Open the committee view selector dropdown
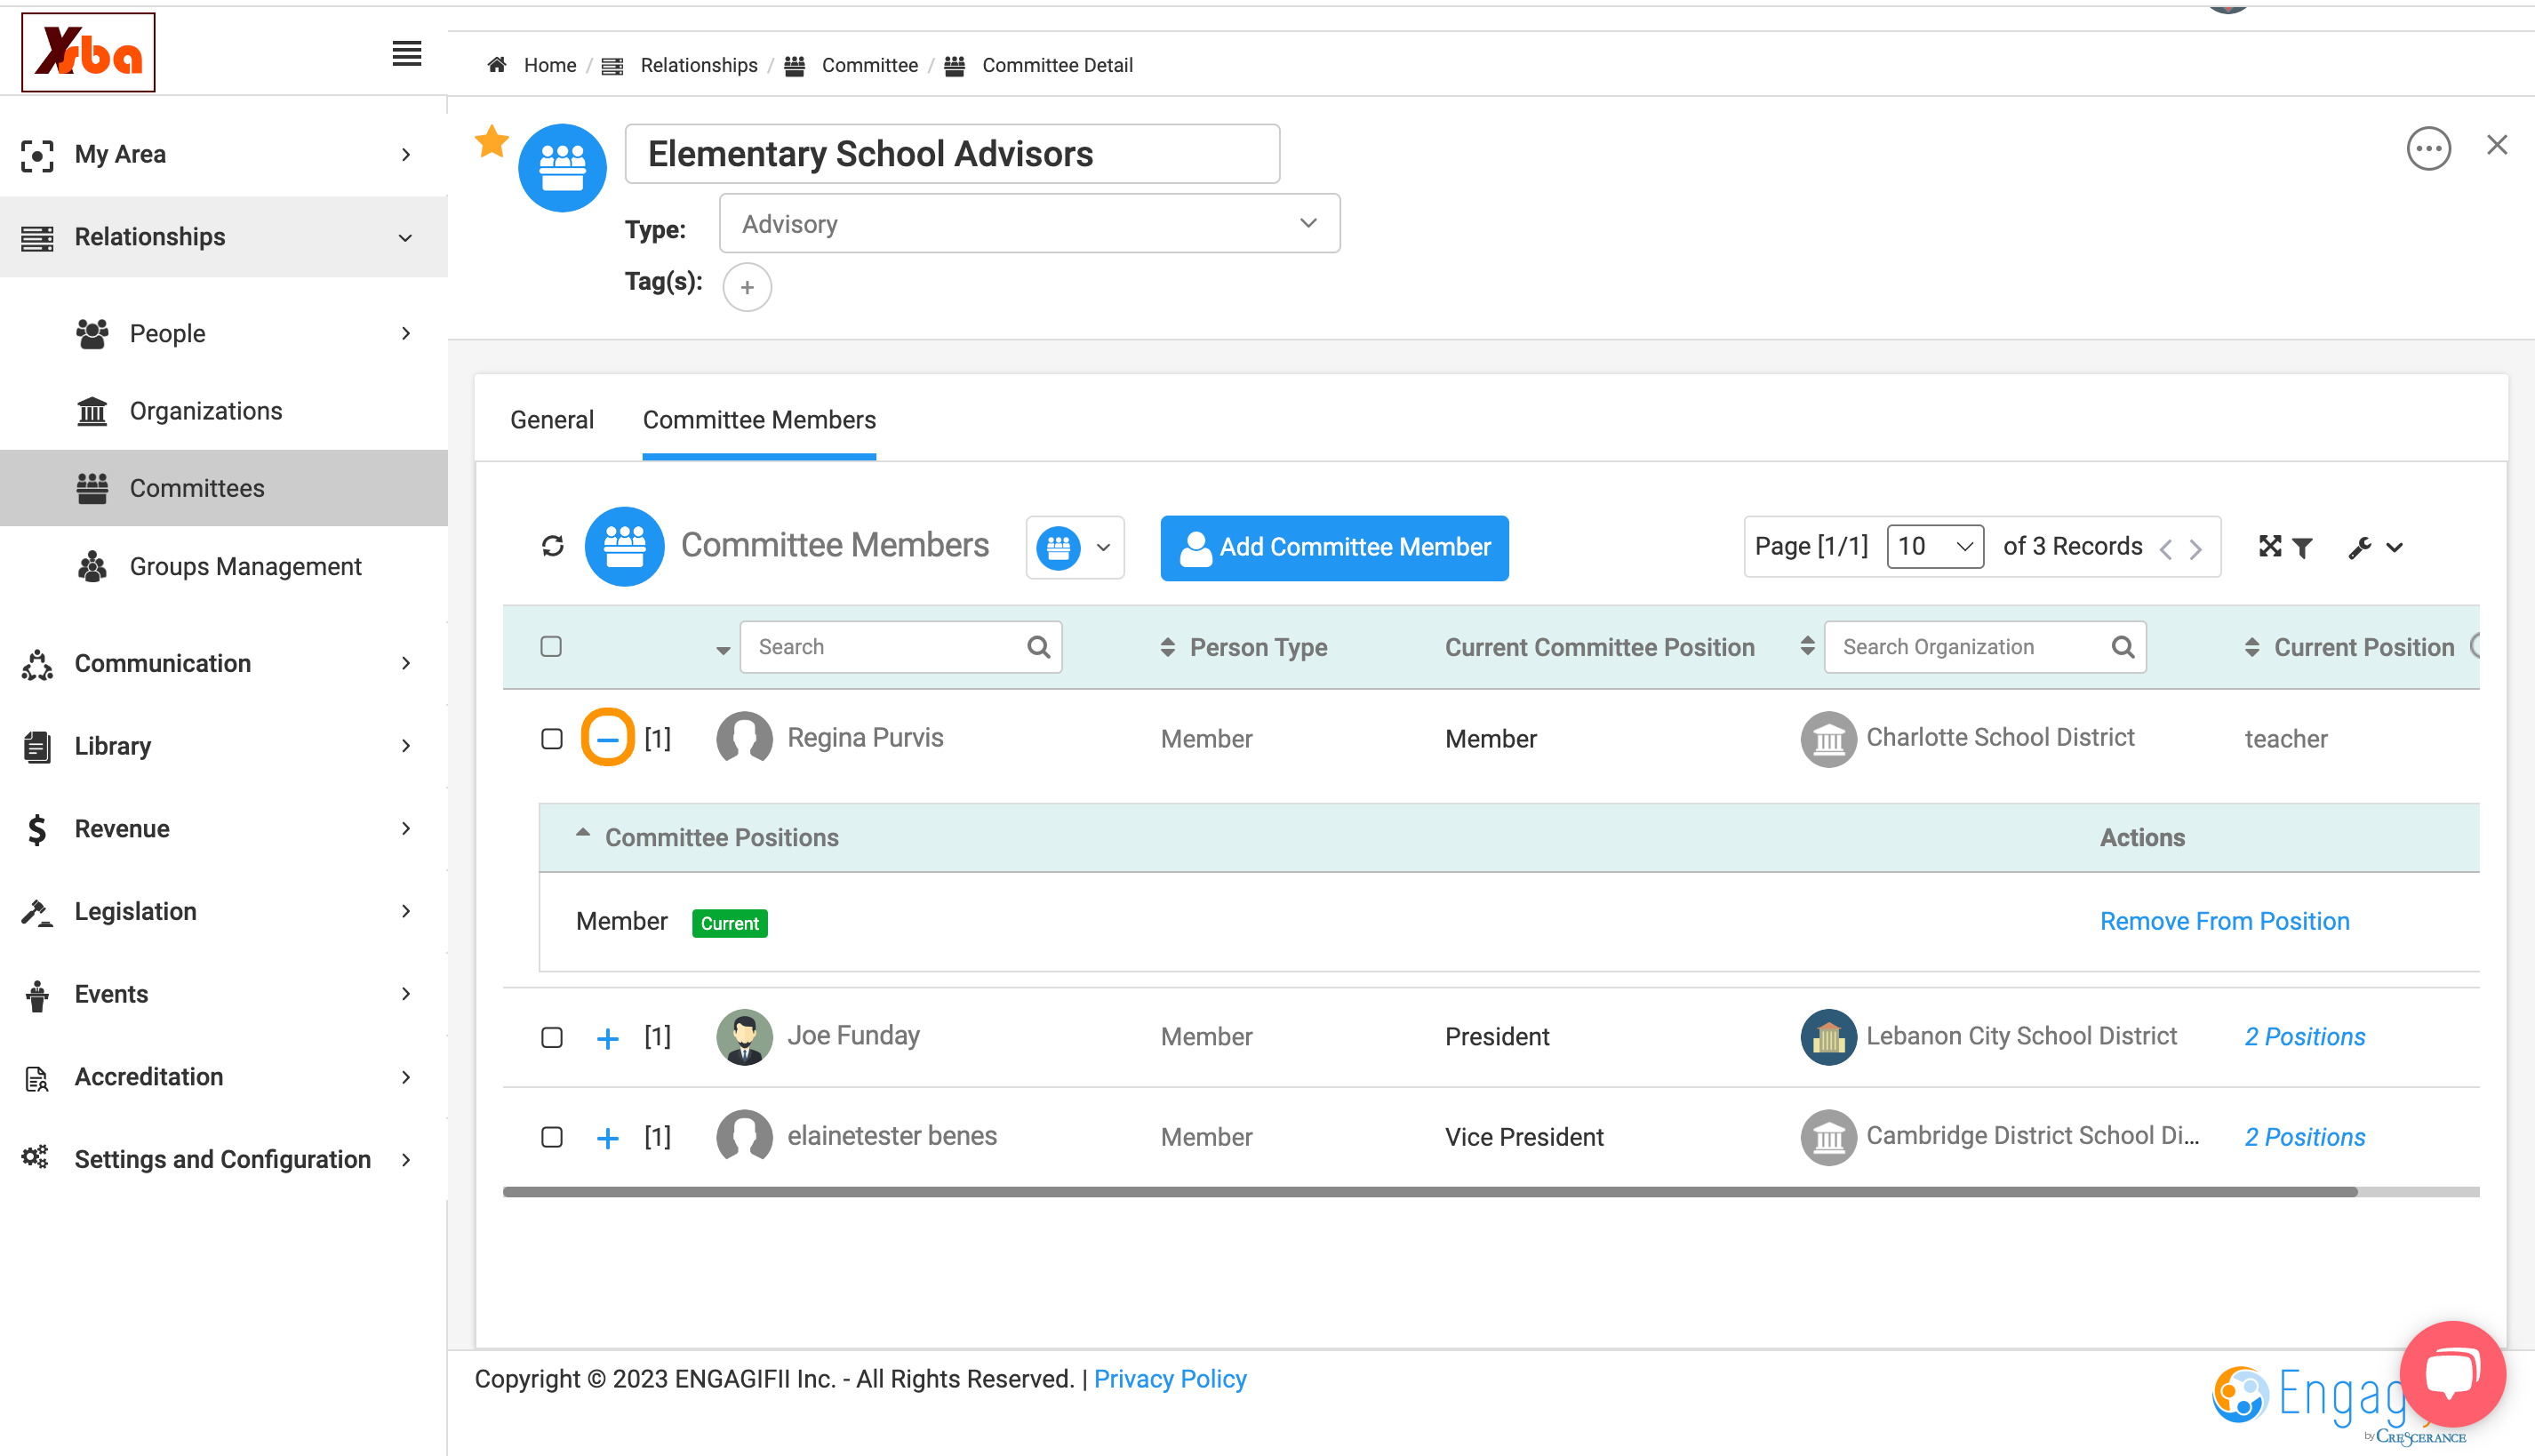The width and height of the screenshot is (2535, 1456). point(1075,547)
